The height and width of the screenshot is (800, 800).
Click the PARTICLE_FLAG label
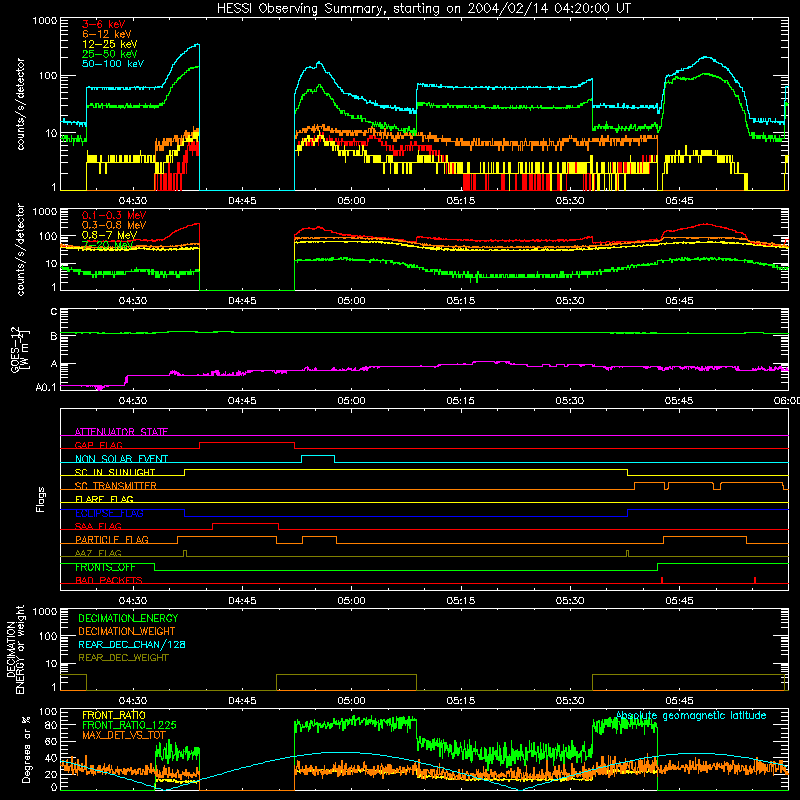point(112,539)
